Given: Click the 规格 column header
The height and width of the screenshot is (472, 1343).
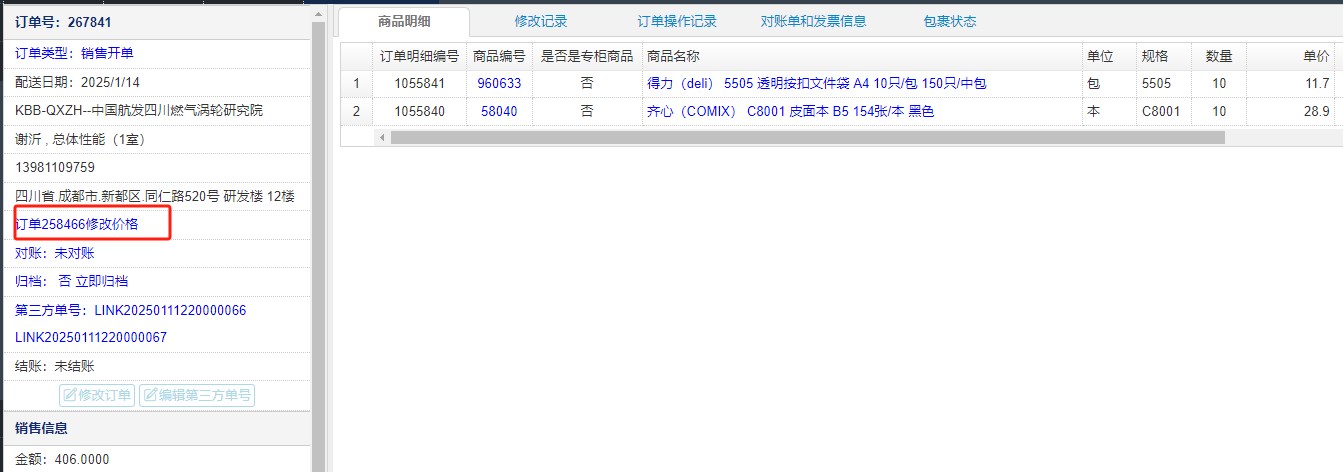Looking at the screenshot, I should [1164, 56].
